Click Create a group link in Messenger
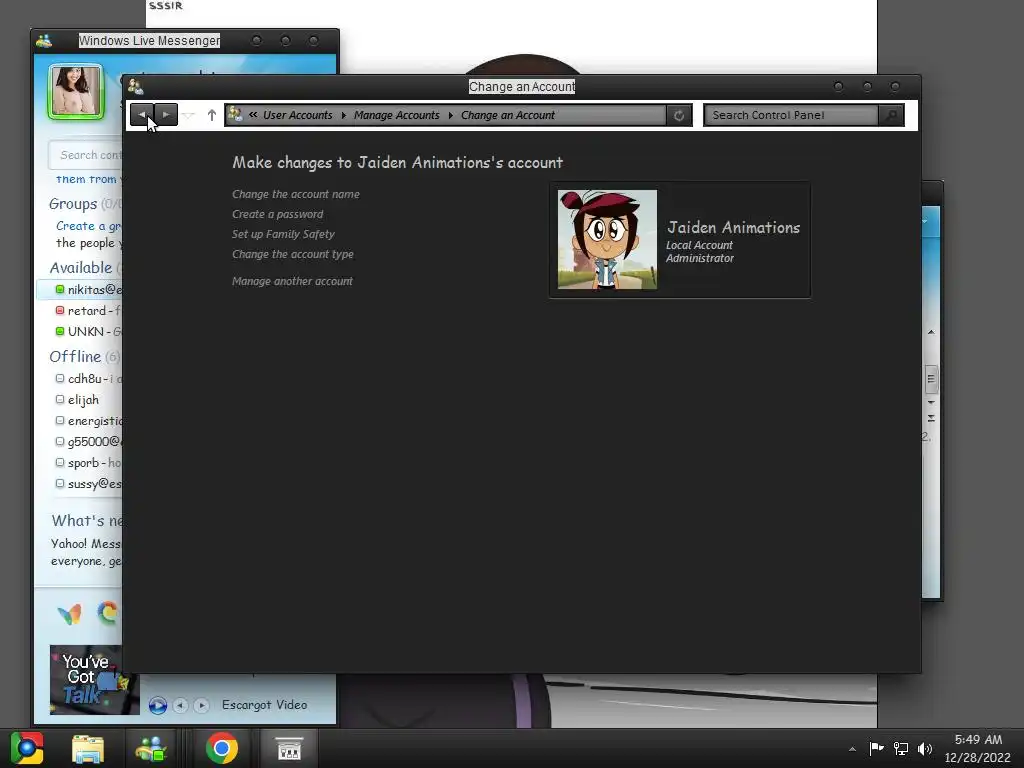Viewport: 1024px width, 768px height. tap(89, 226)
